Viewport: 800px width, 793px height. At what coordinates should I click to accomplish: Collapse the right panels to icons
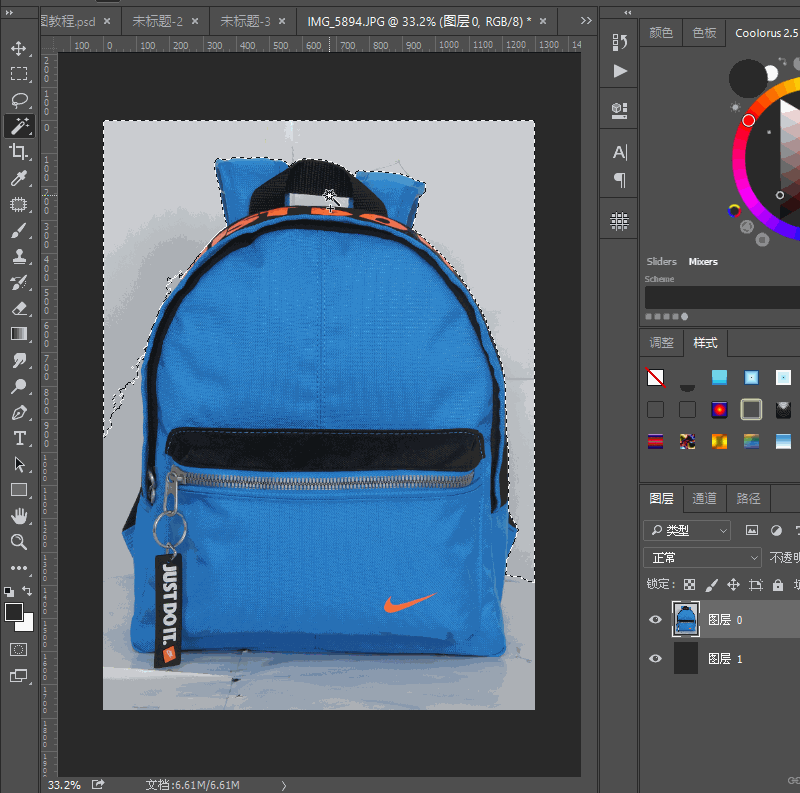pos(628,12)
